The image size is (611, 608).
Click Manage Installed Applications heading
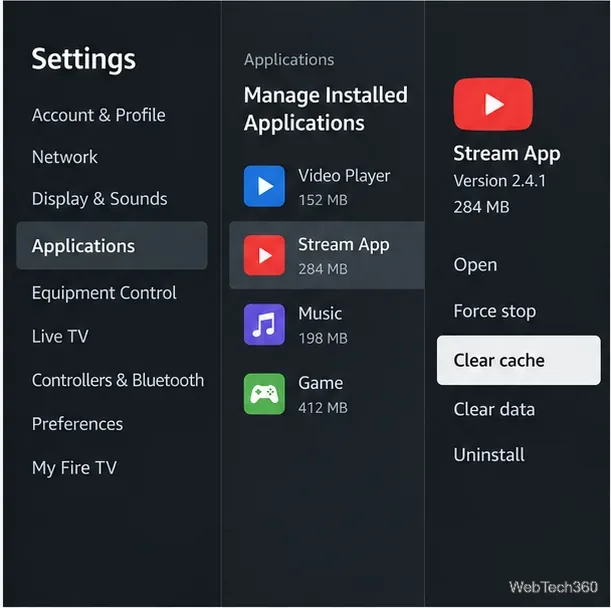(x=326, y=109)
